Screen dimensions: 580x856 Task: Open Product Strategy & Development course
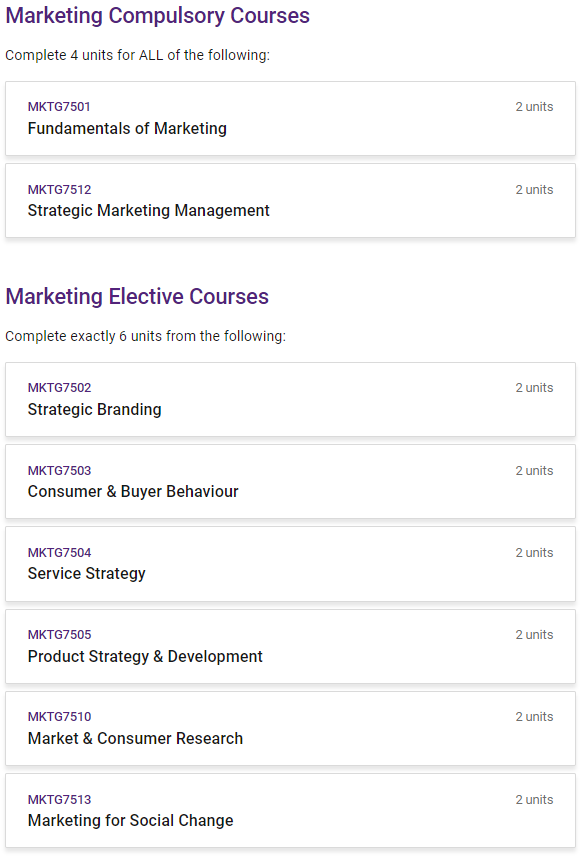145,656
